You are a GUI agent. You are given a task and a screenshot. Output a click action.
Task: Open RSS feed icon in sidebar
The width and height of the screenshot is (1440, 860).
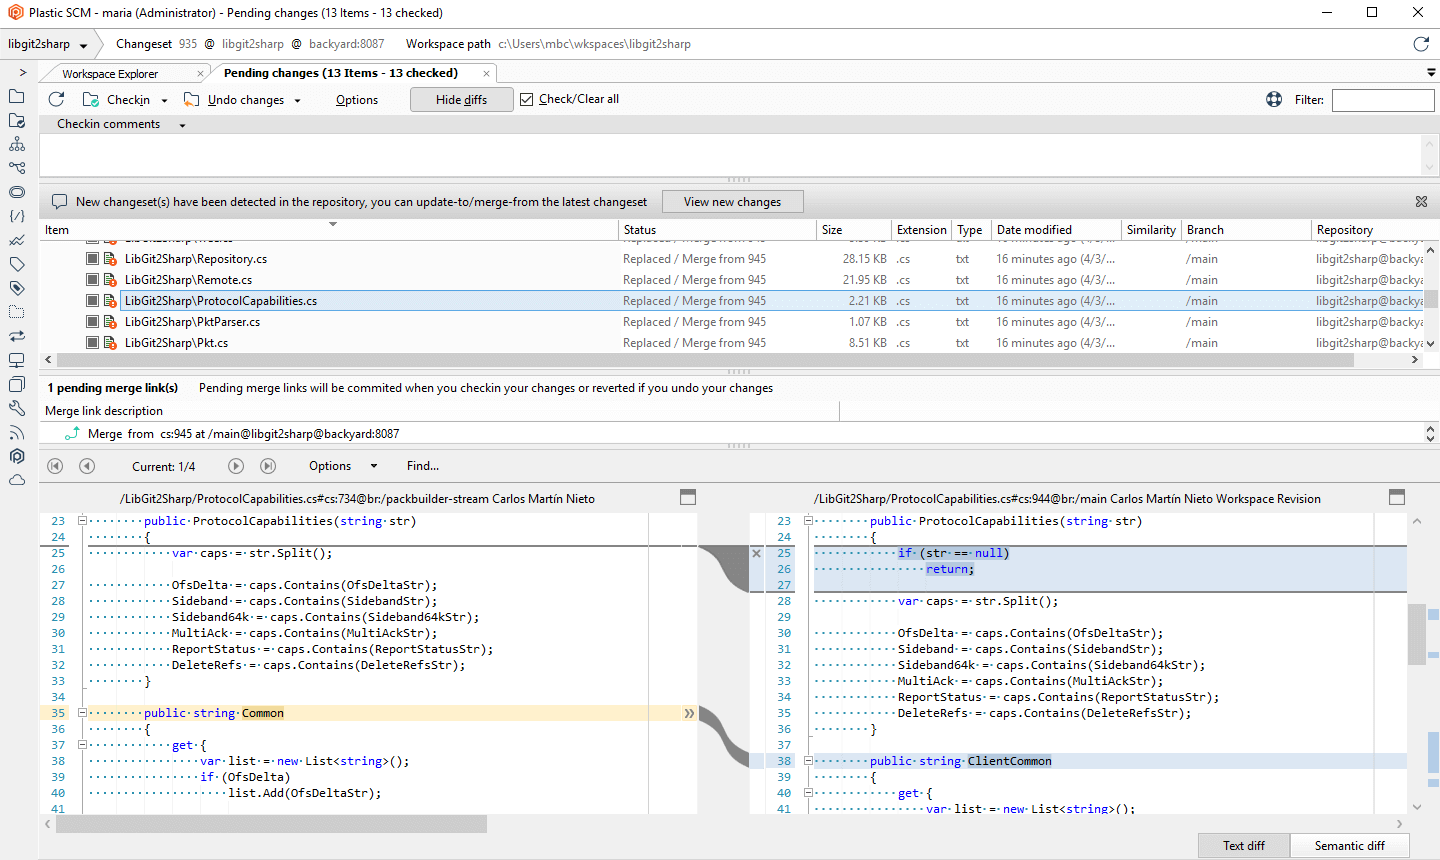[17, 432]
